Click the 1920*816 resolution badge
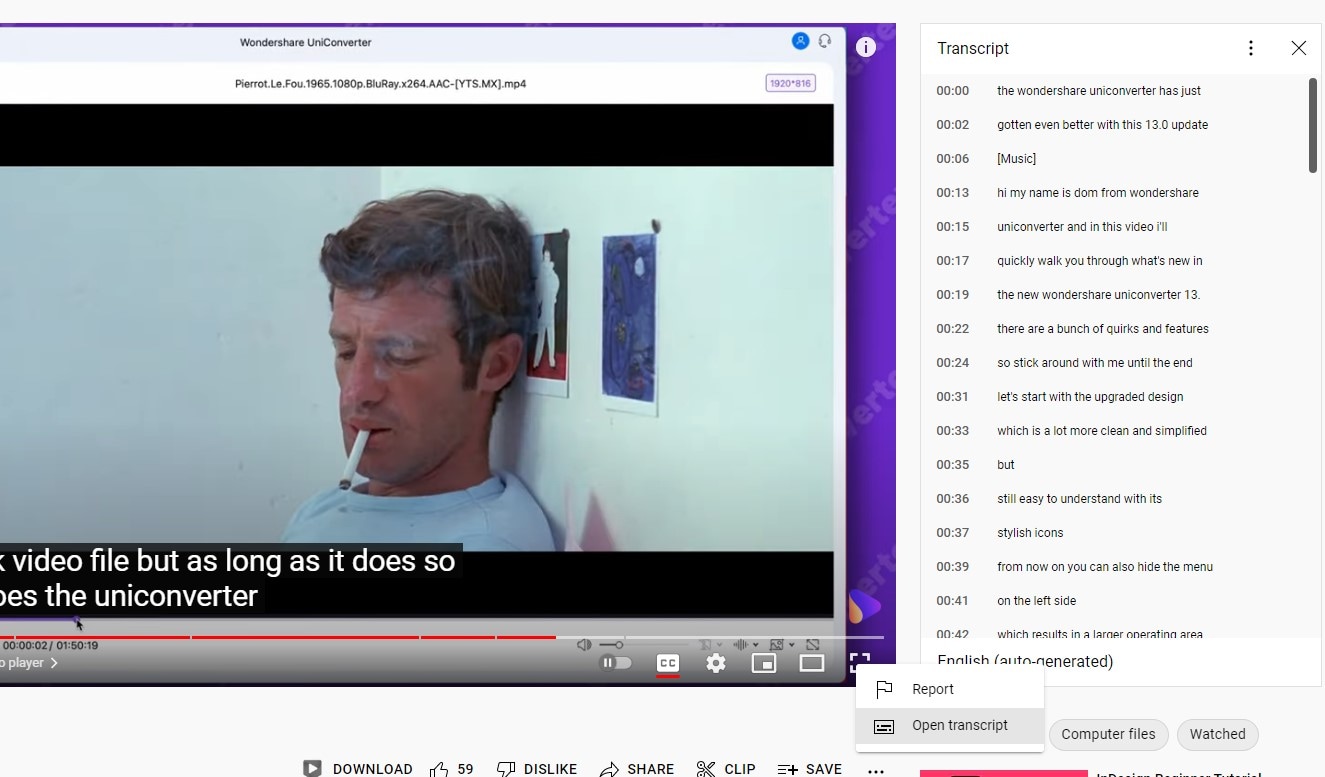Image resolution: width=1325 pixels, height=777 pixels. (x=790, y=83)
